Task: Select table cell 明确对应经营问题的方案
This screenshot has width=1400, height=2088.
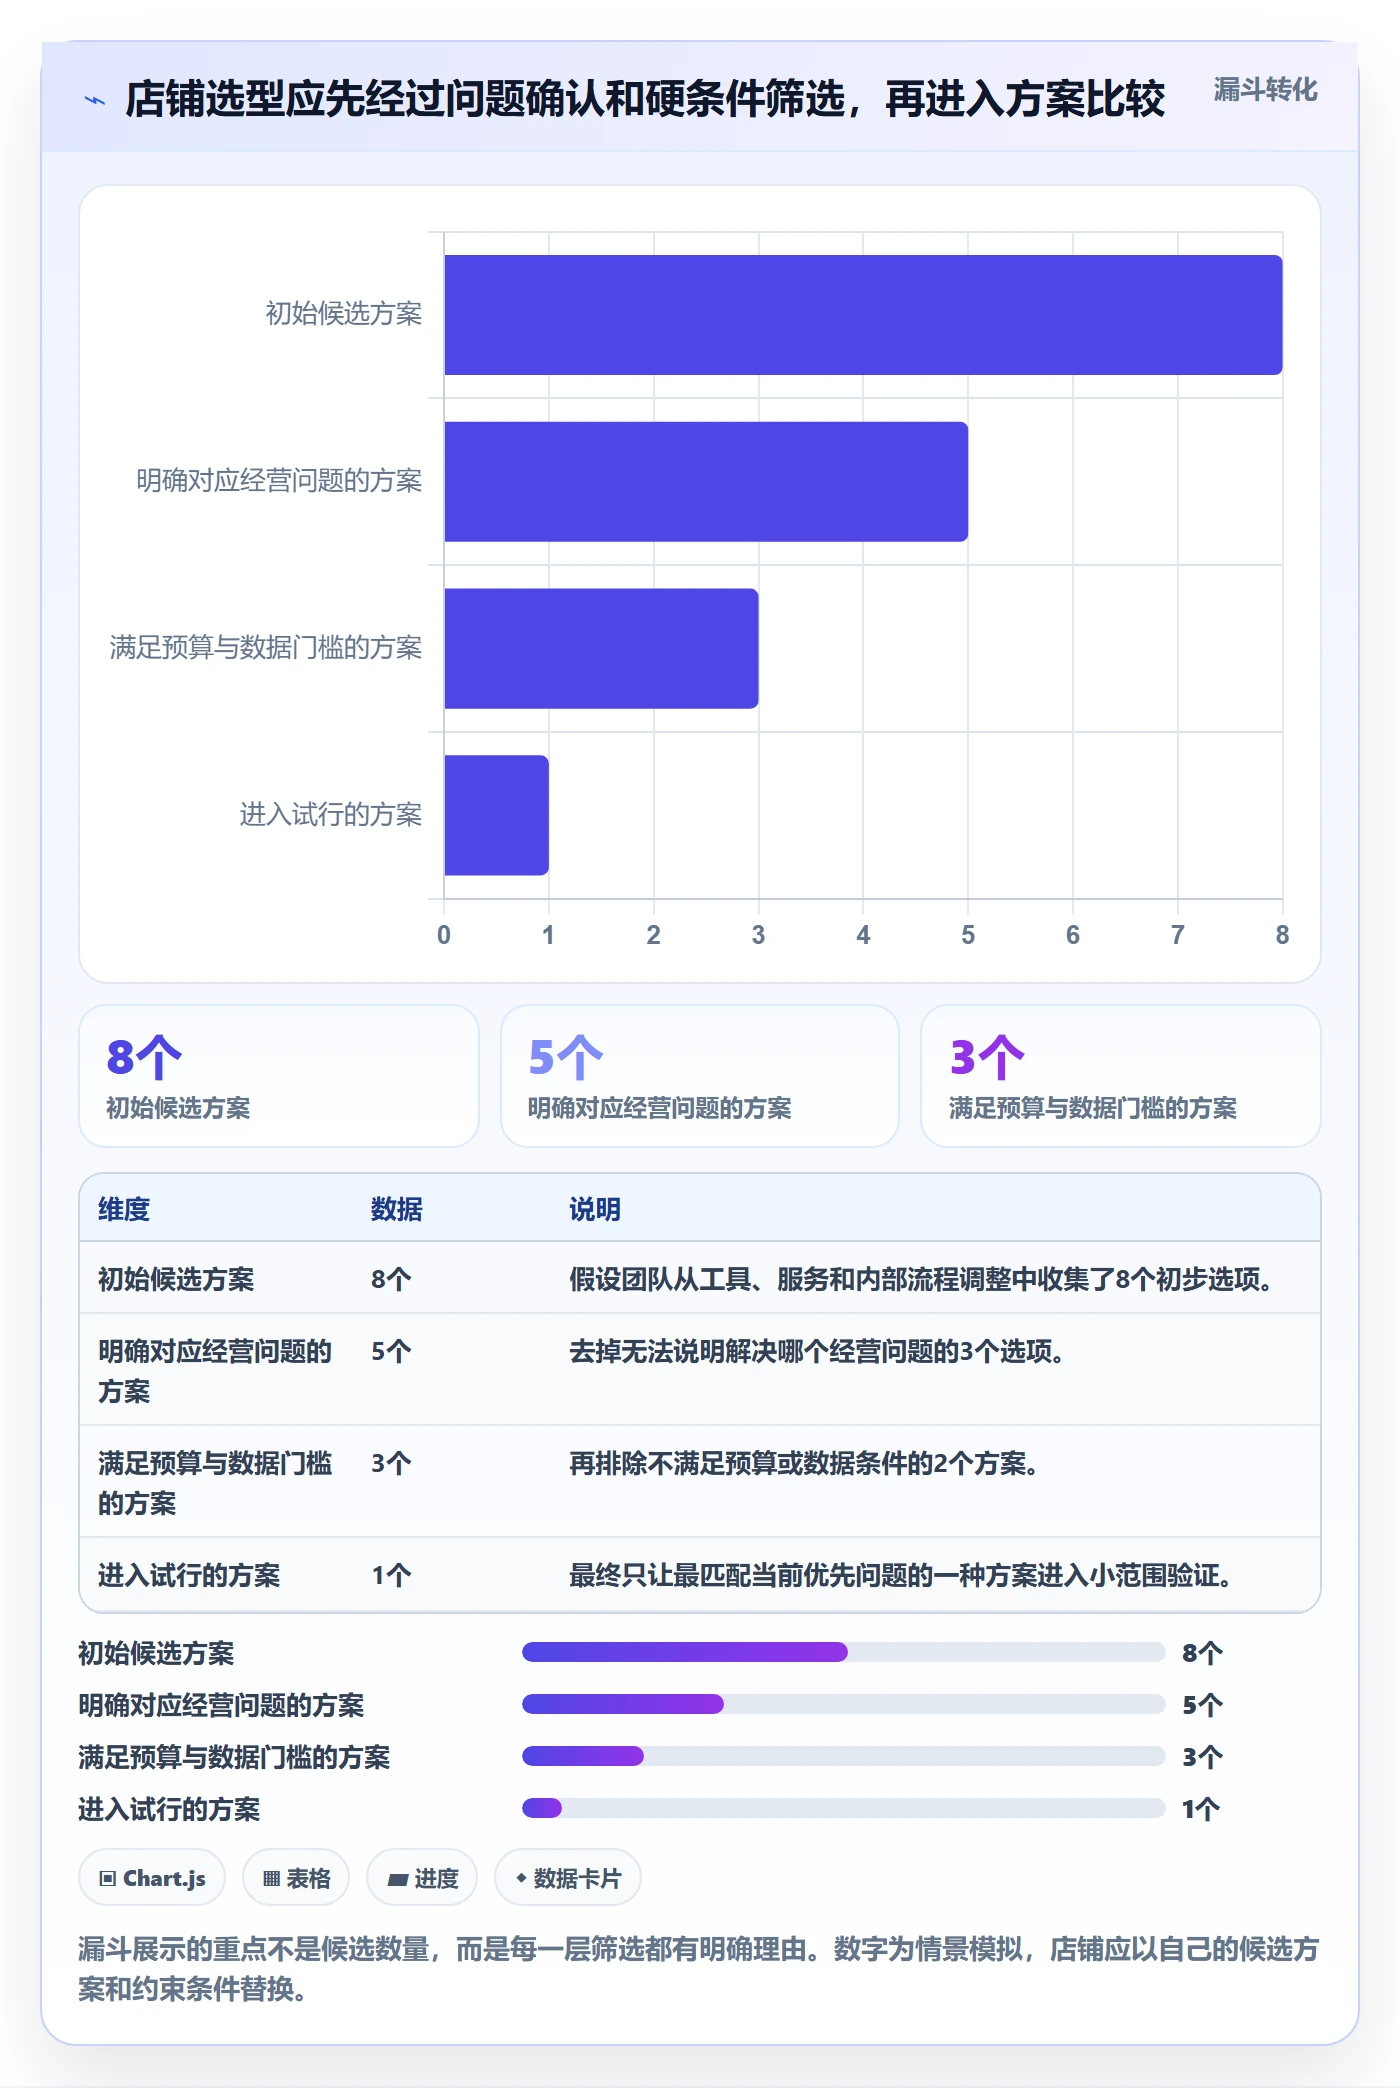Action: coord(215,1371)
